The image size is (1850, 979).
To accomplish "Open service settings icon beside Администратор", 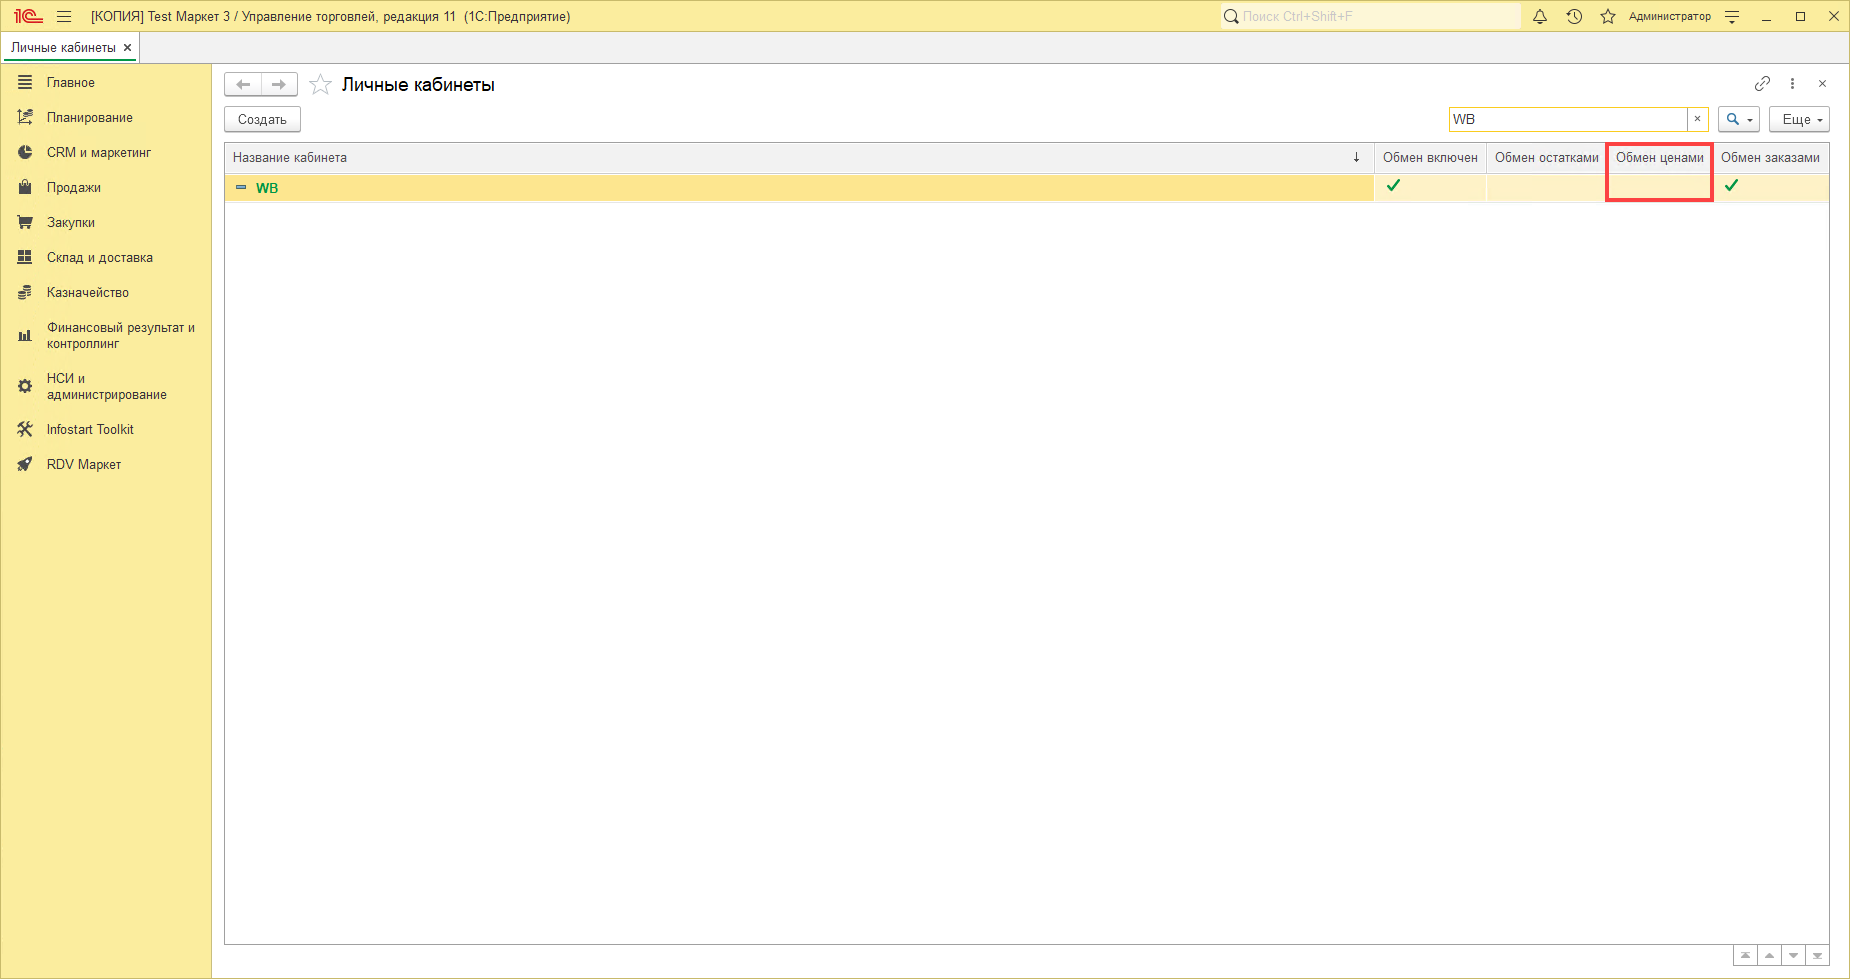I will (x=1733, y=16).
